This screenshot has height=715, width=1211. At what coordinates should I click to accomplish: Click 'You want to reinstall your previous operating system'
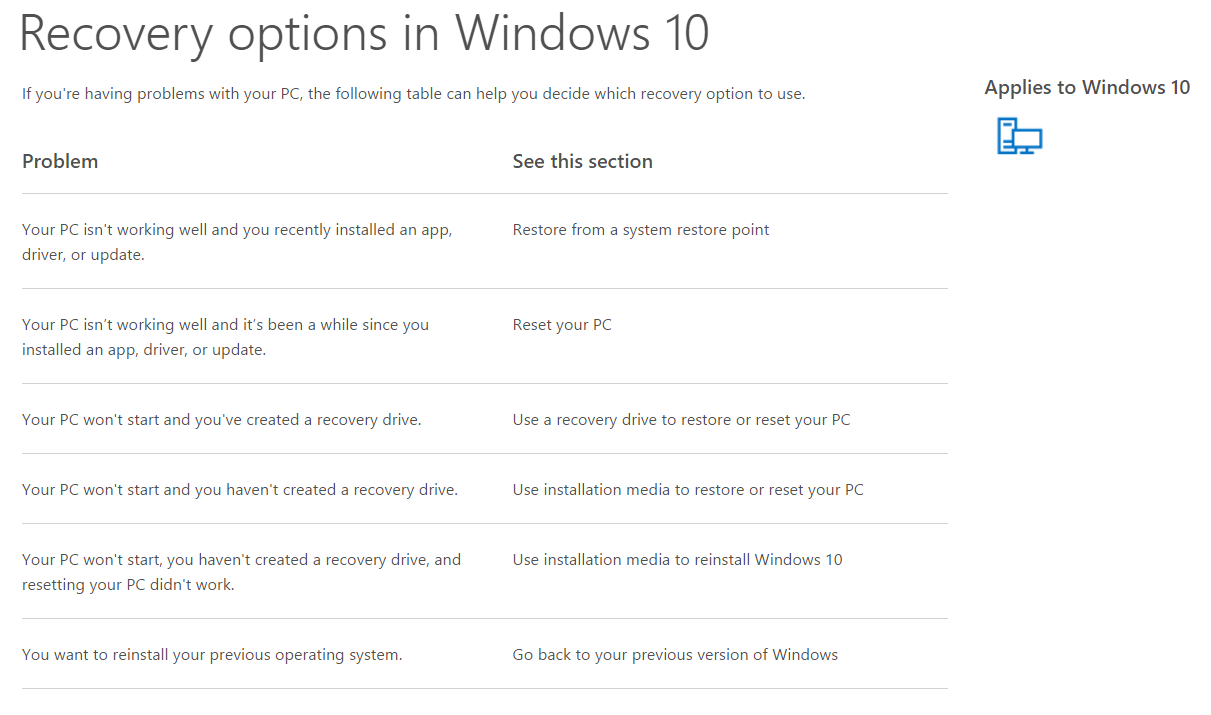coord(212,655)
